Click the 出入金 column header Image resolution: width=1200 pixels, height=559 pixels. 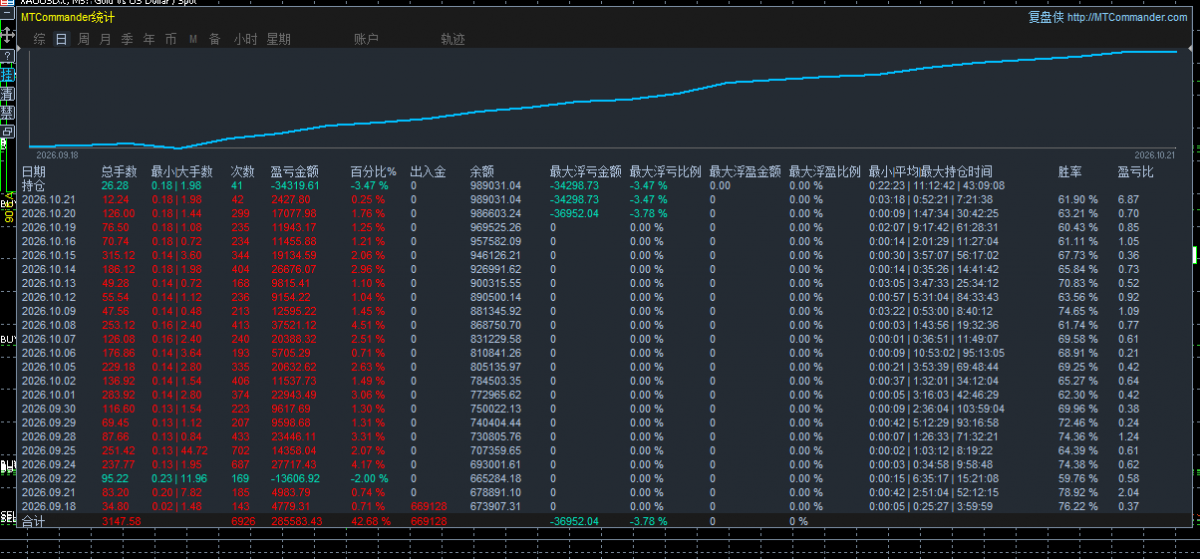pos(428,171)
